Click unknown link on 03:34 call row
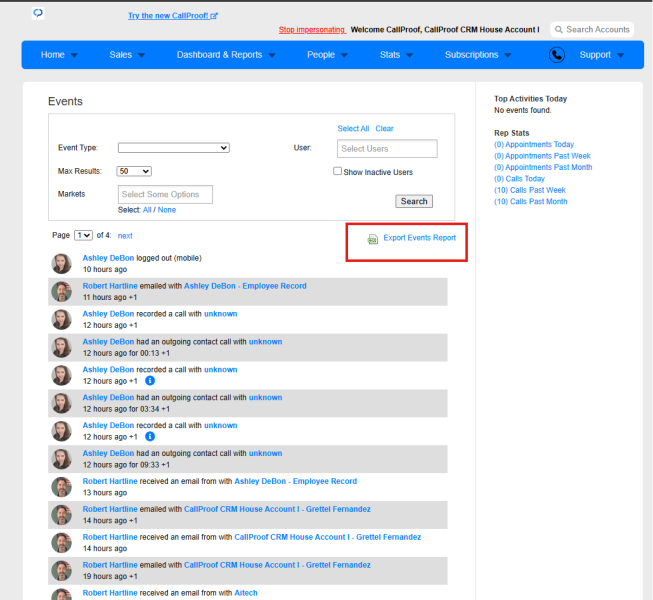Screen dimensions: 653x600 pos(265,397)
